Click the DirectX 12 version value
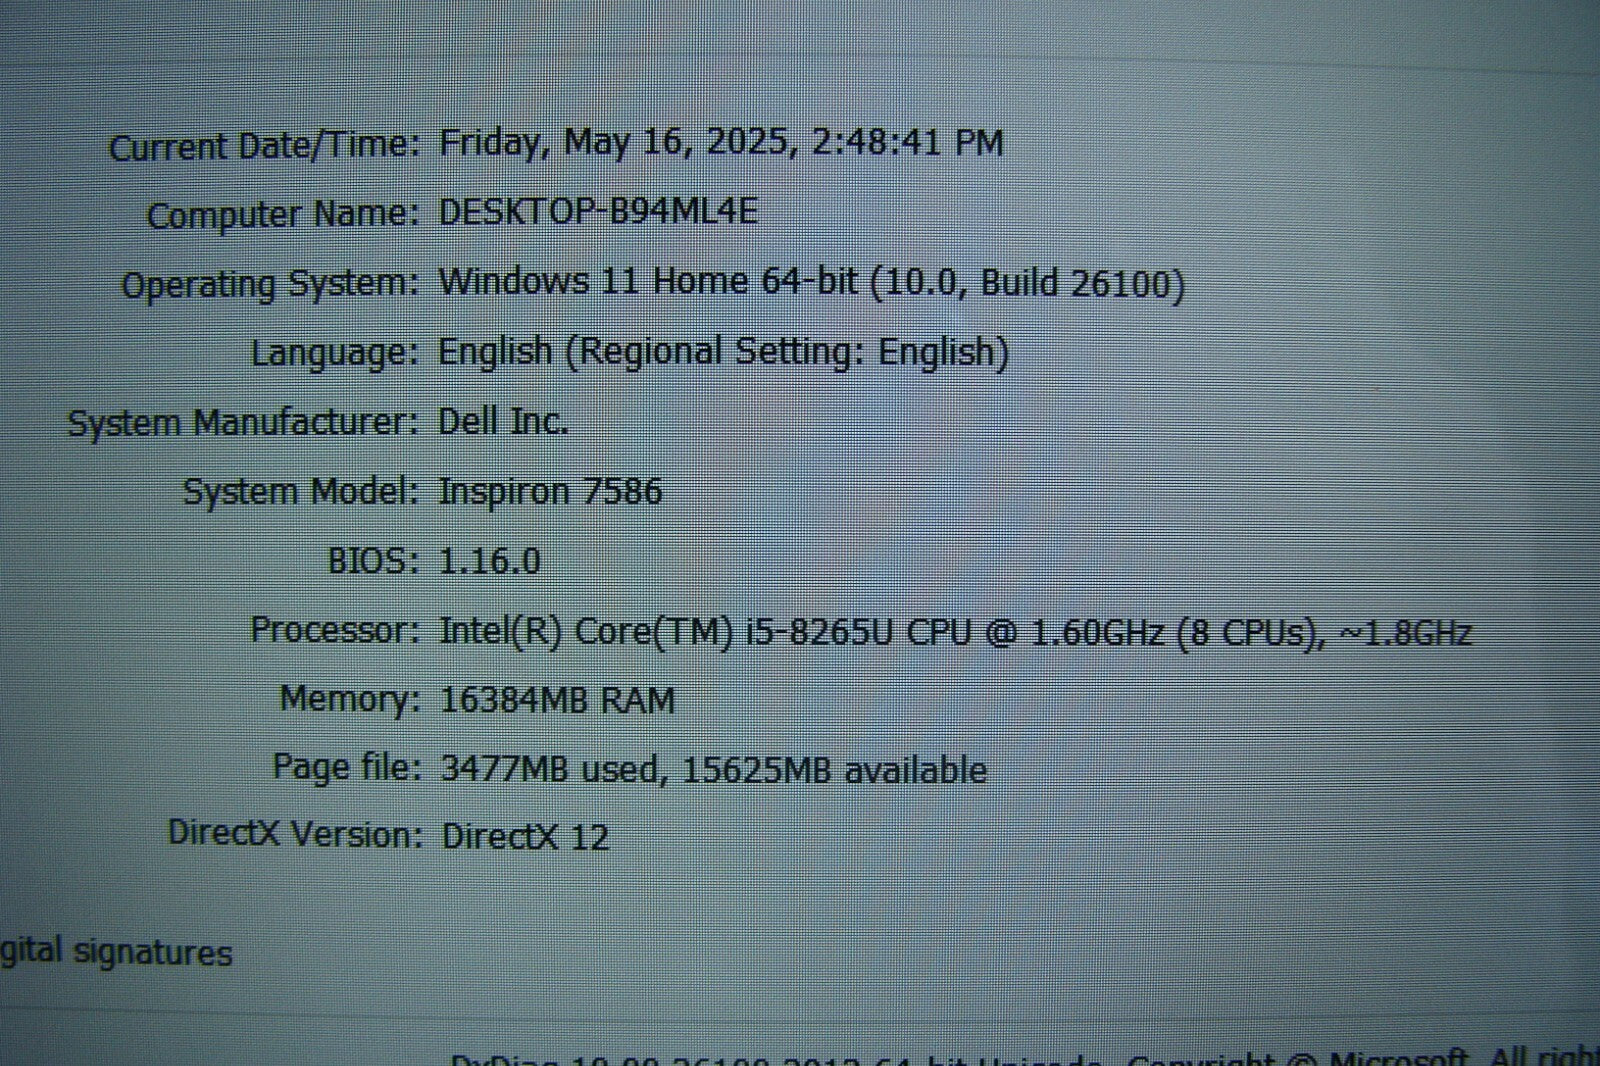 click(x=525, y=837)
